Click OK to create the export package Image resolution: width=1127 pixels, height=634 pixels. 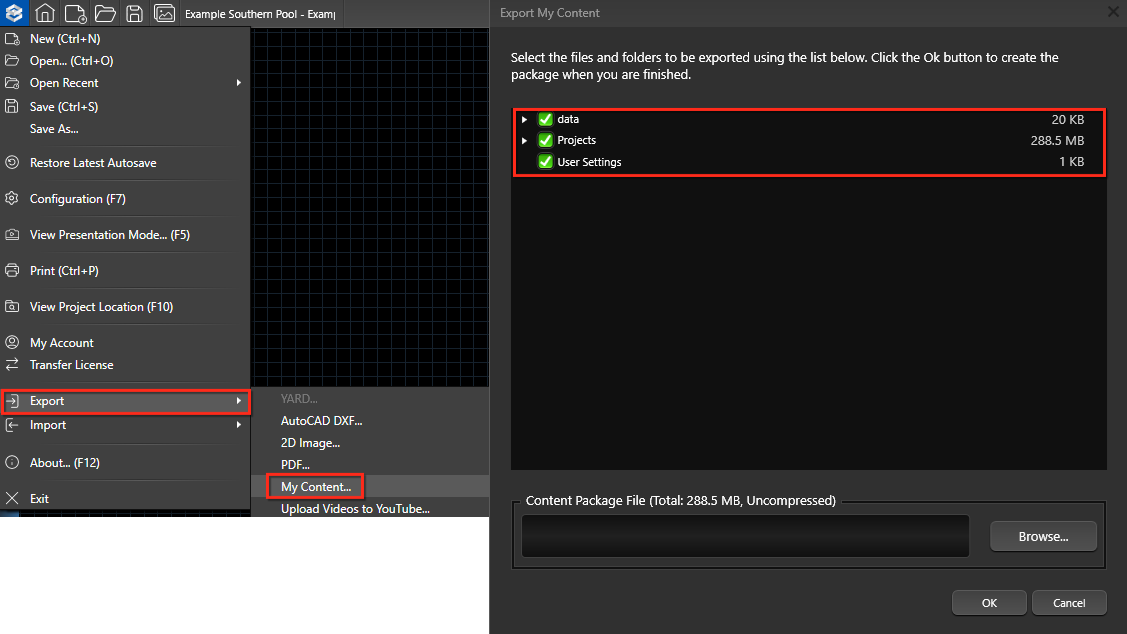tap(988, 602)
